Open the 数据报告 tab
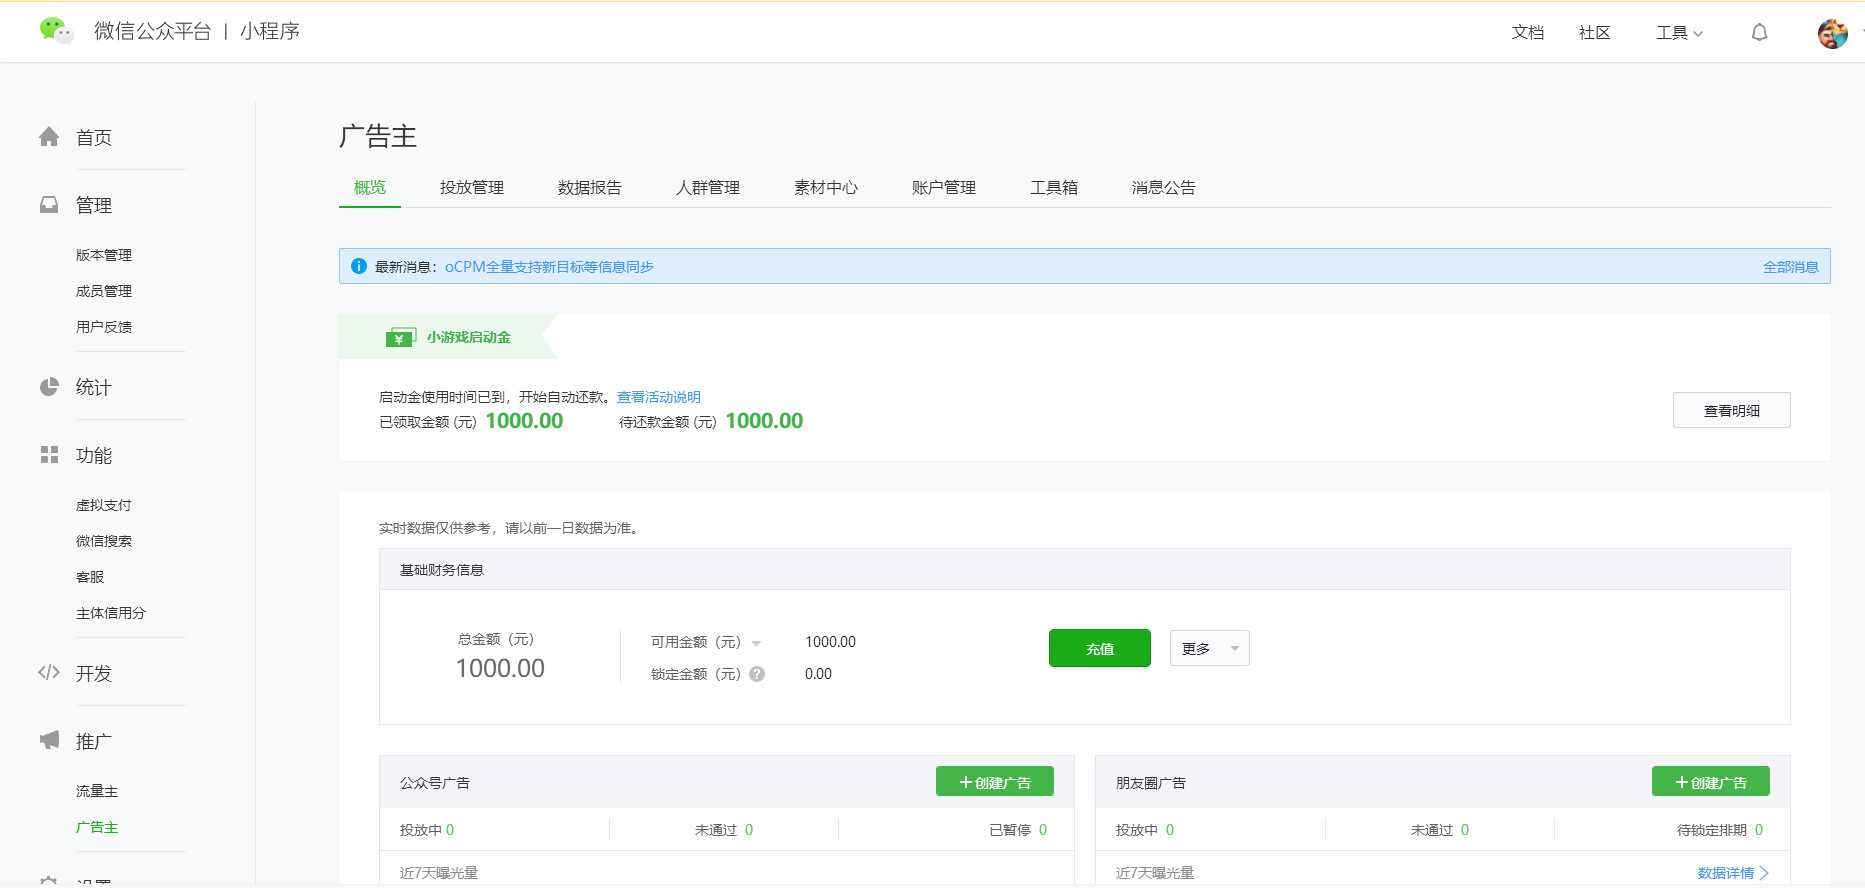Image resolution: width=1865 pixels, height=888 pixels. (x=590, y=187)
